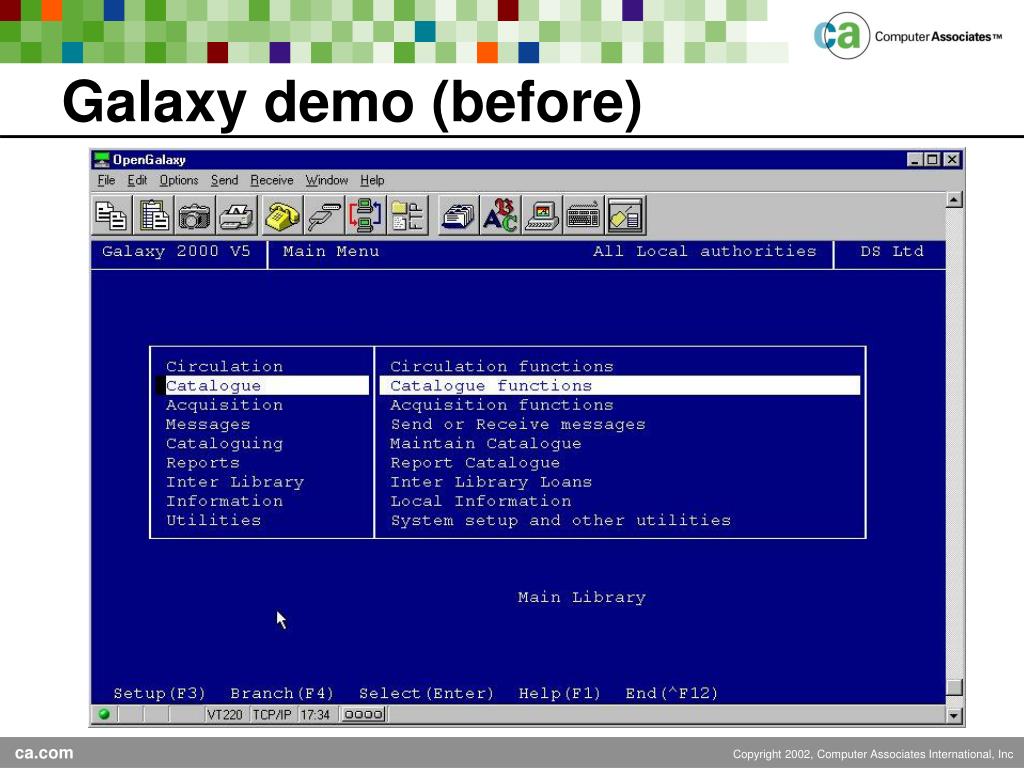The image size is (1024, 768).
Task: Select Messages in the main menu list
Action: point(208,424)
